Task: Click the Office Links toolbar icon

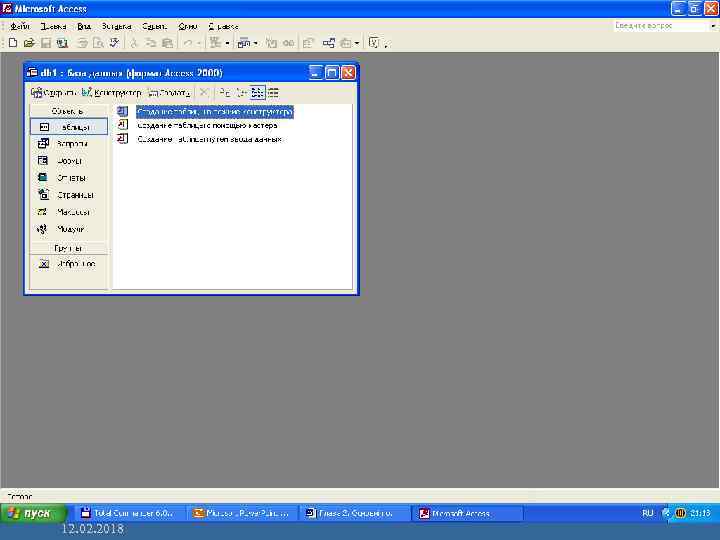Action: click(x=215, y=43)
